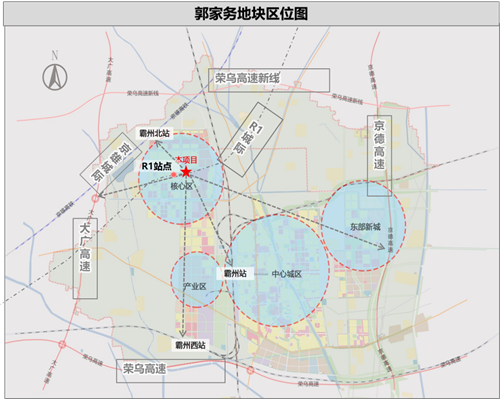
Task: Click the 产业区 zone text
Action: tap(195, 286)
